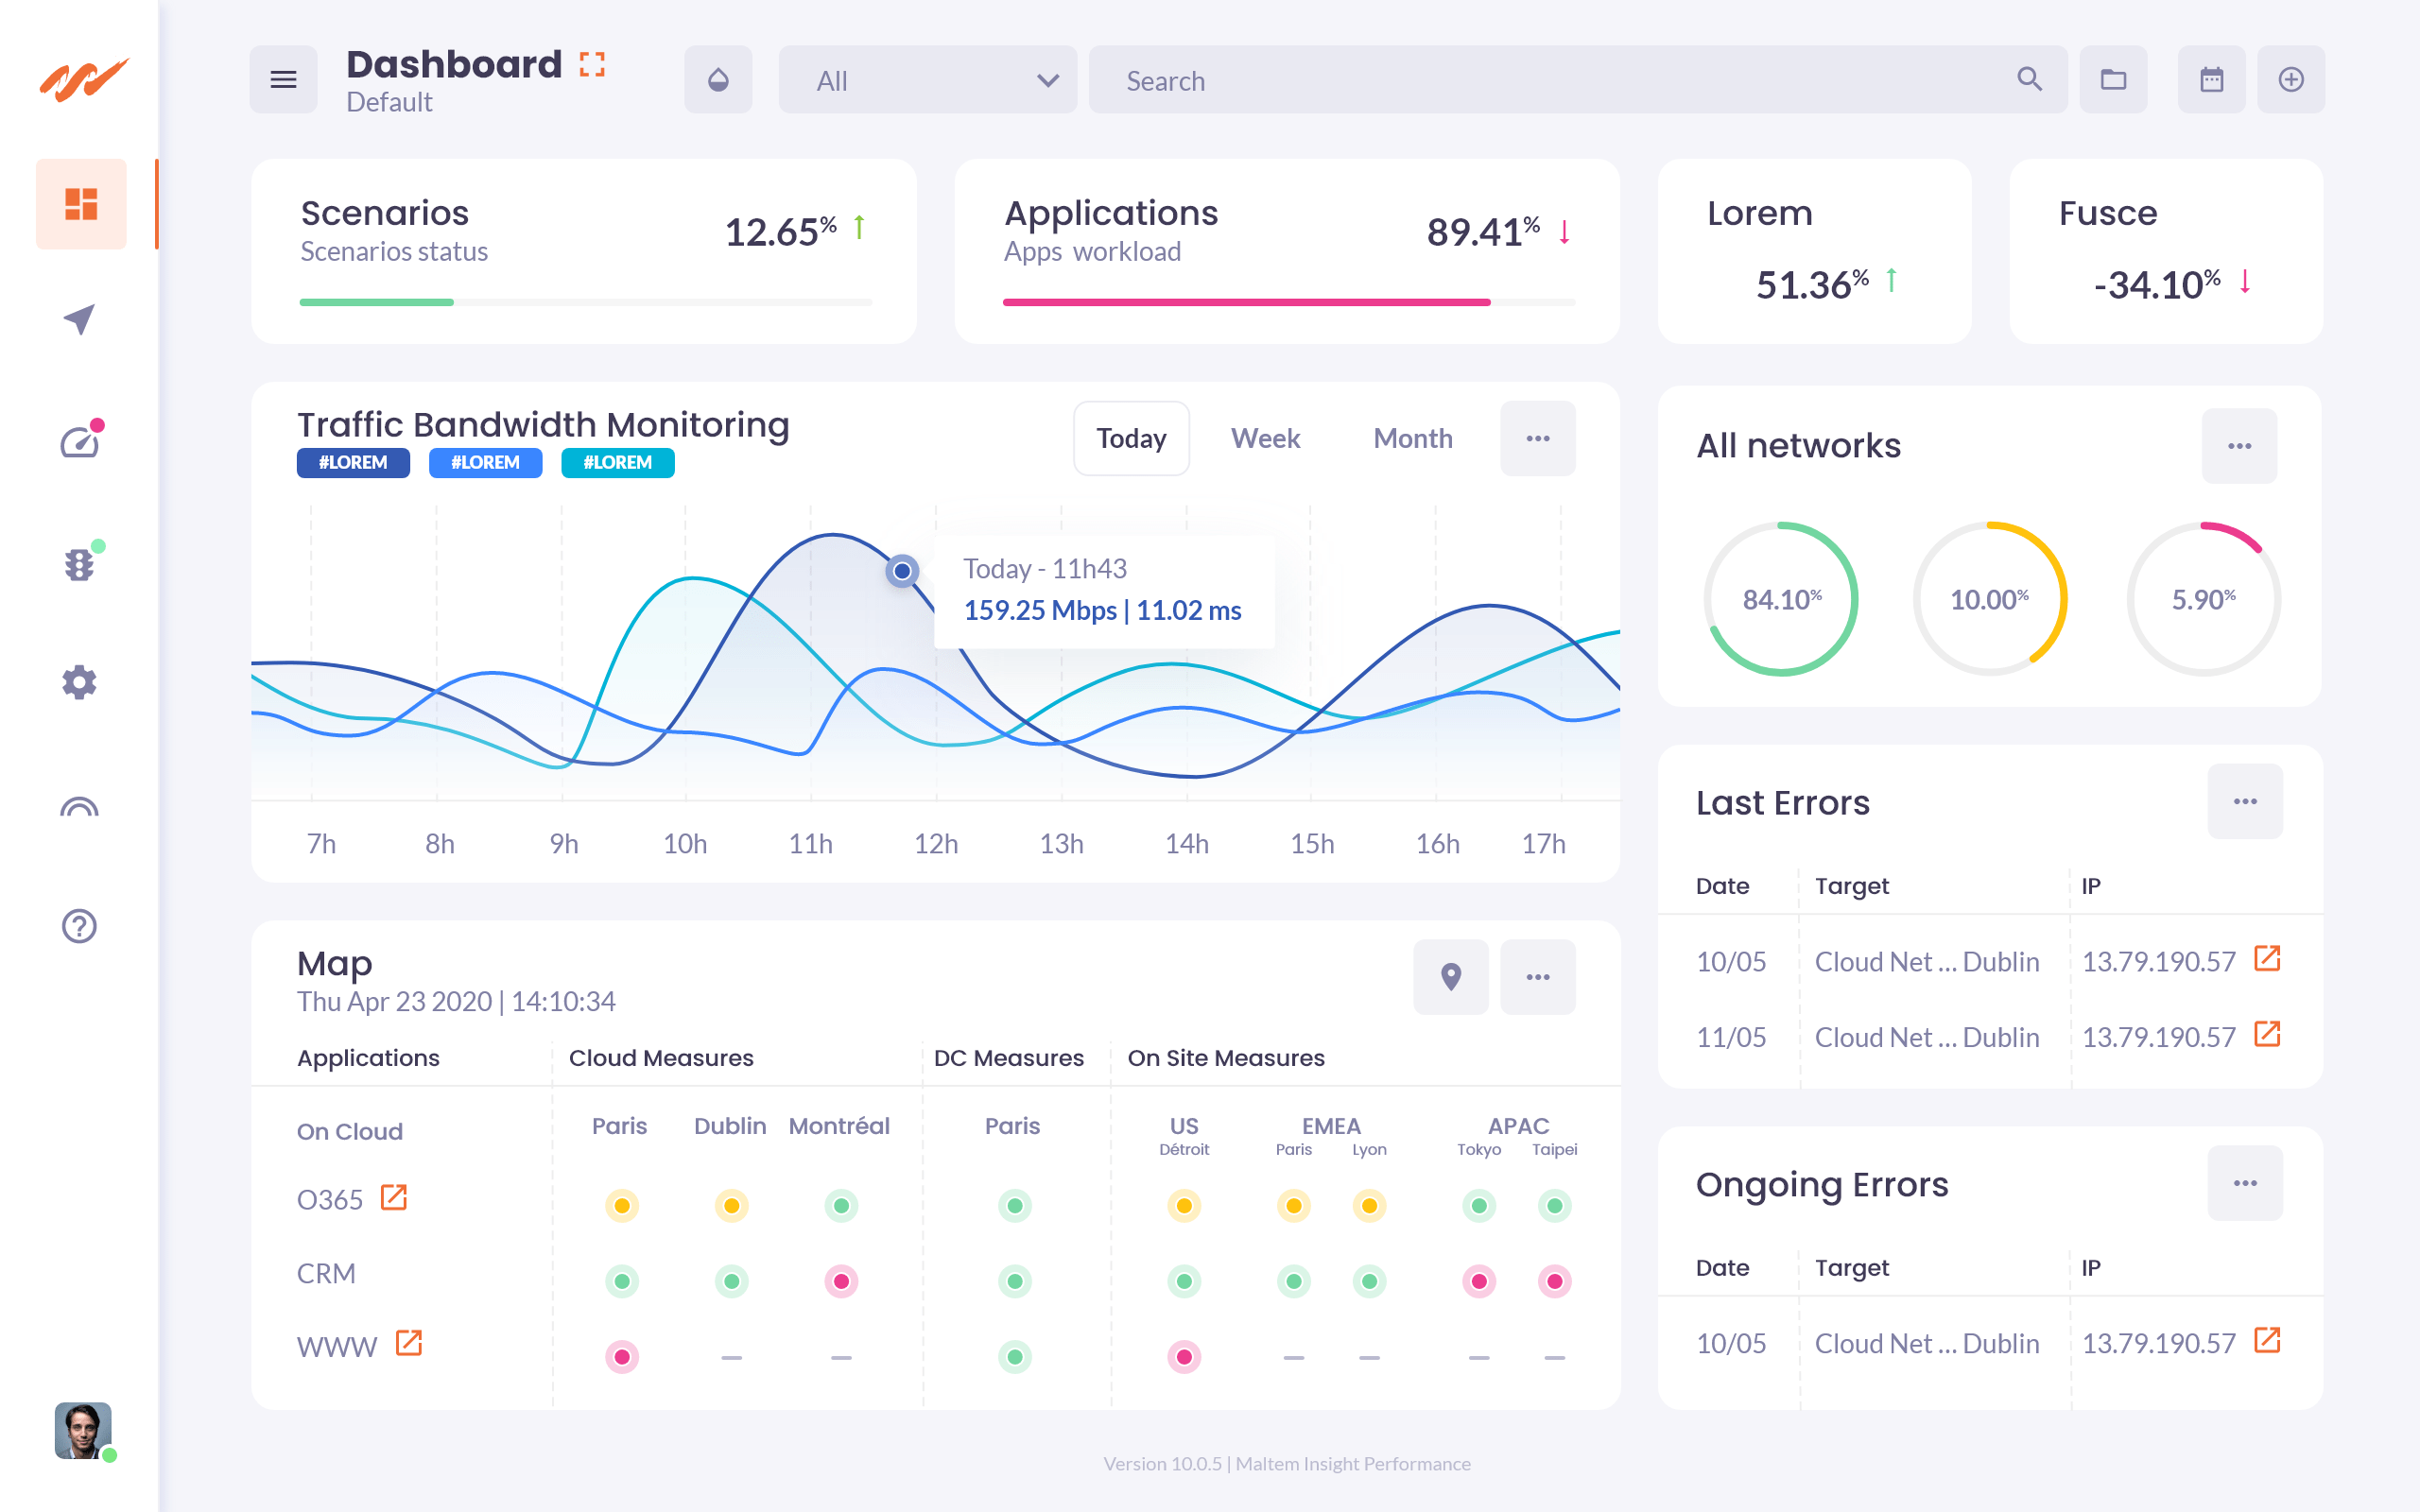Open the settings gear in sidebar
The width and height of the screenshot is (2420, 1512).
[x=80, y=683]
